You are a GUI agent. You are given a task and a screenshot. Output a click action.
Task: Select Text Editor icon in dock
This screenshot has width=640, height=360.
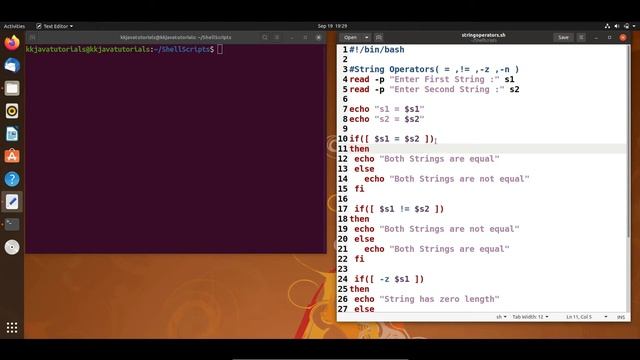coord(12,202)
